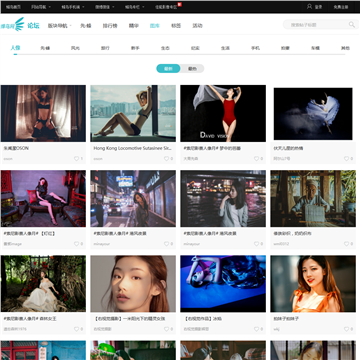The width and height of the screenshot is (360, 360).
Task: Open author wml0312 profile link
Action: click(281, 244)
